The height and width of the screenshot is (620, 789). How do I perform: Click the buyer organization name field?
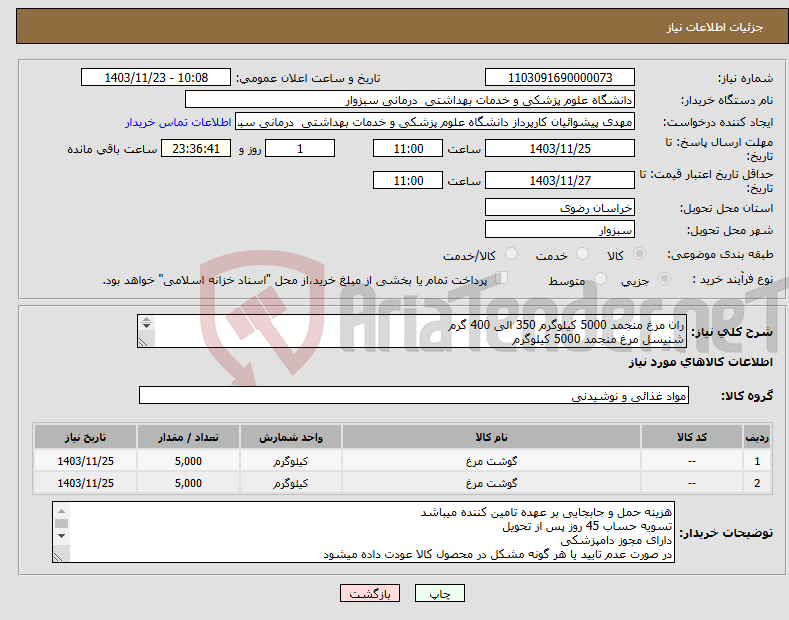410,100
